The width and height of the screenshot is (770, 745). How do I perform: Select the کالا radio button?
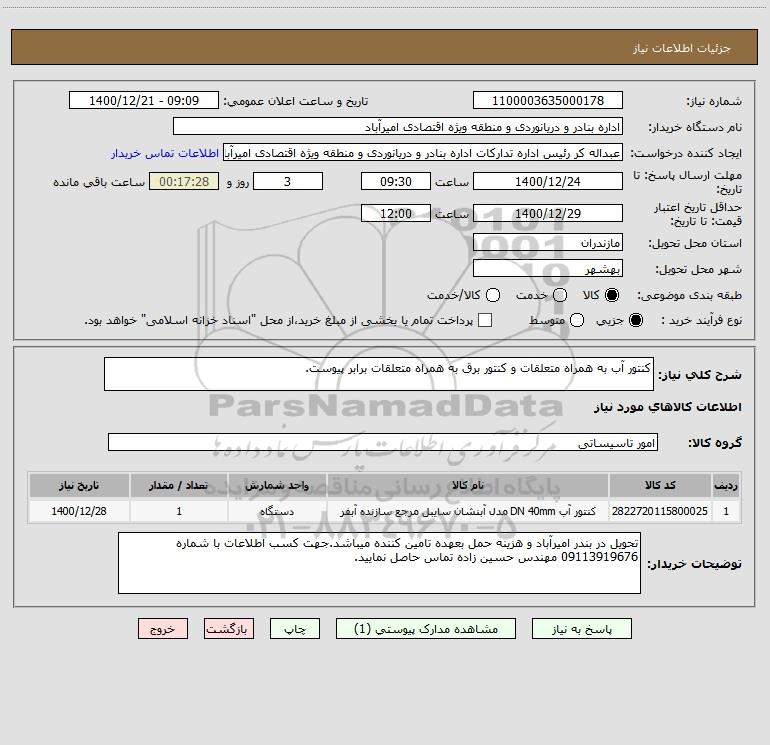point(612,295)
